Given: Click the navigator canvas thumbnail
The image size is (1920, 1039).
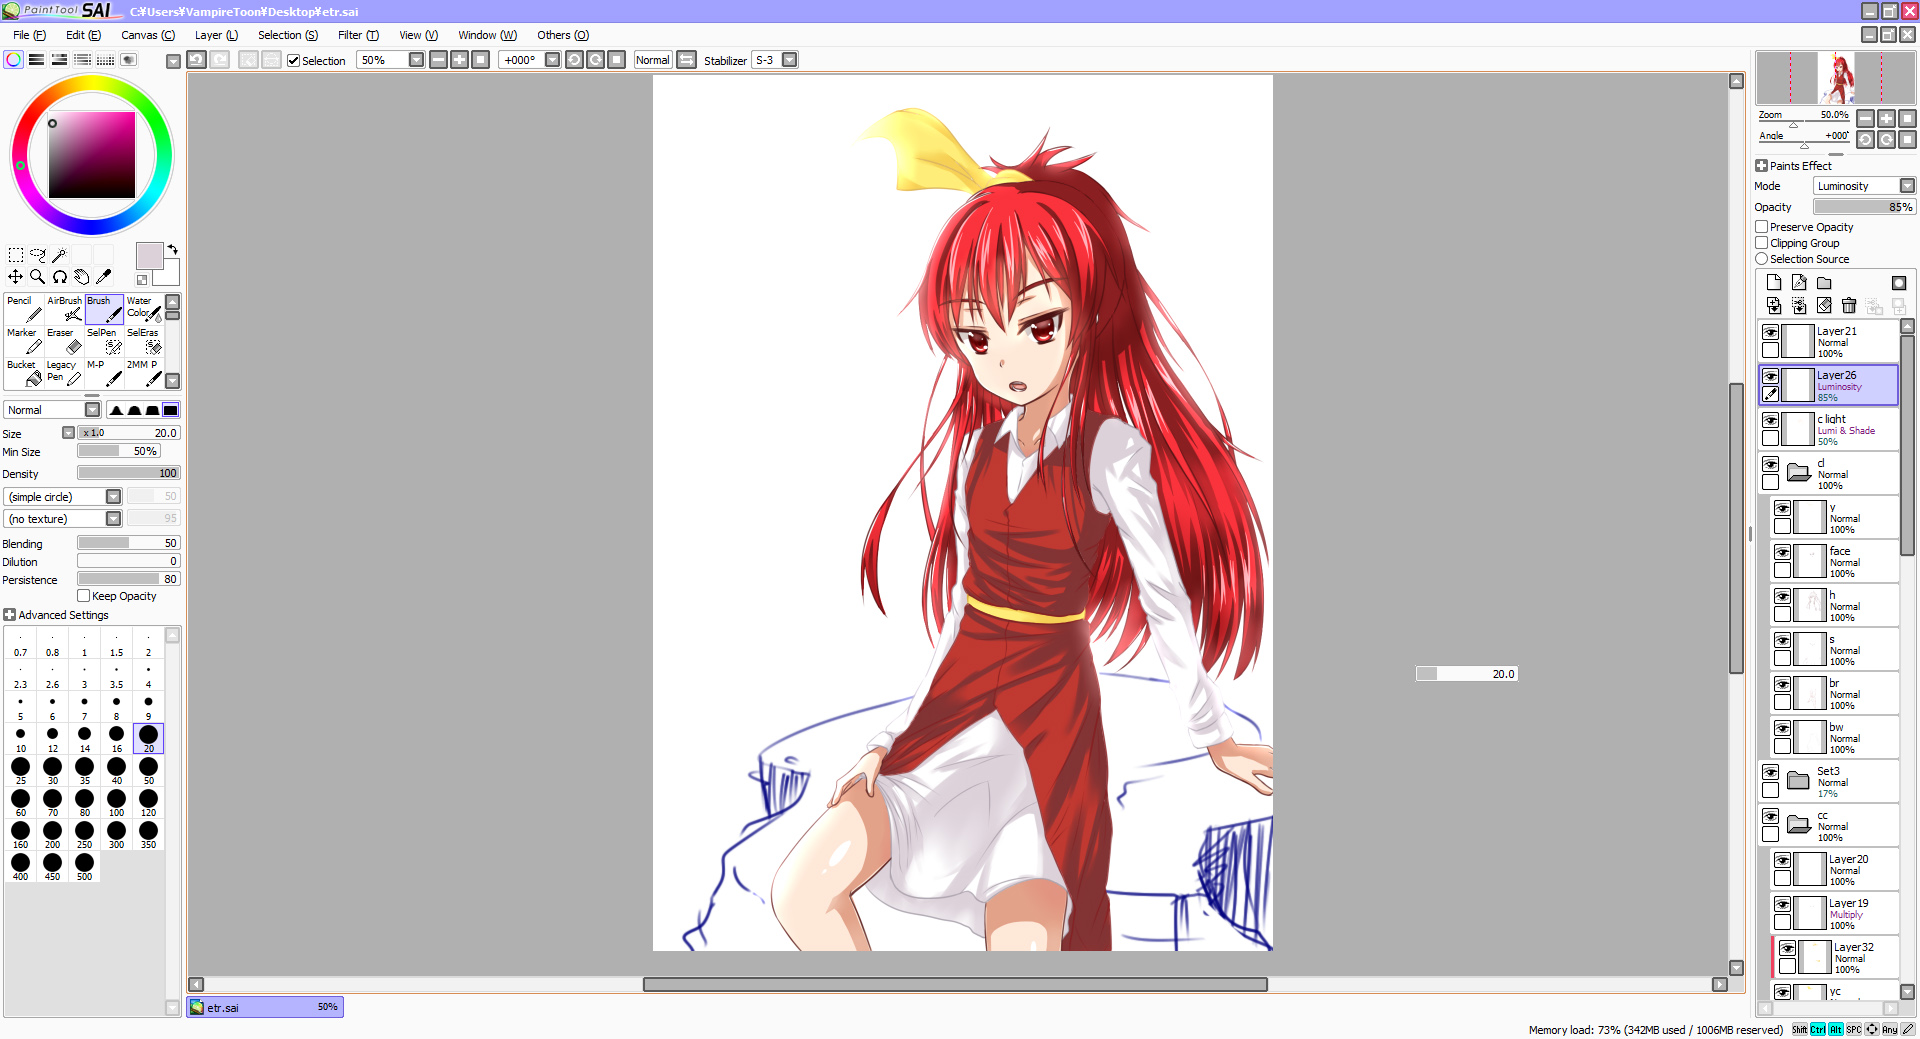Looking at the screenshot, I should point(1836,78).
